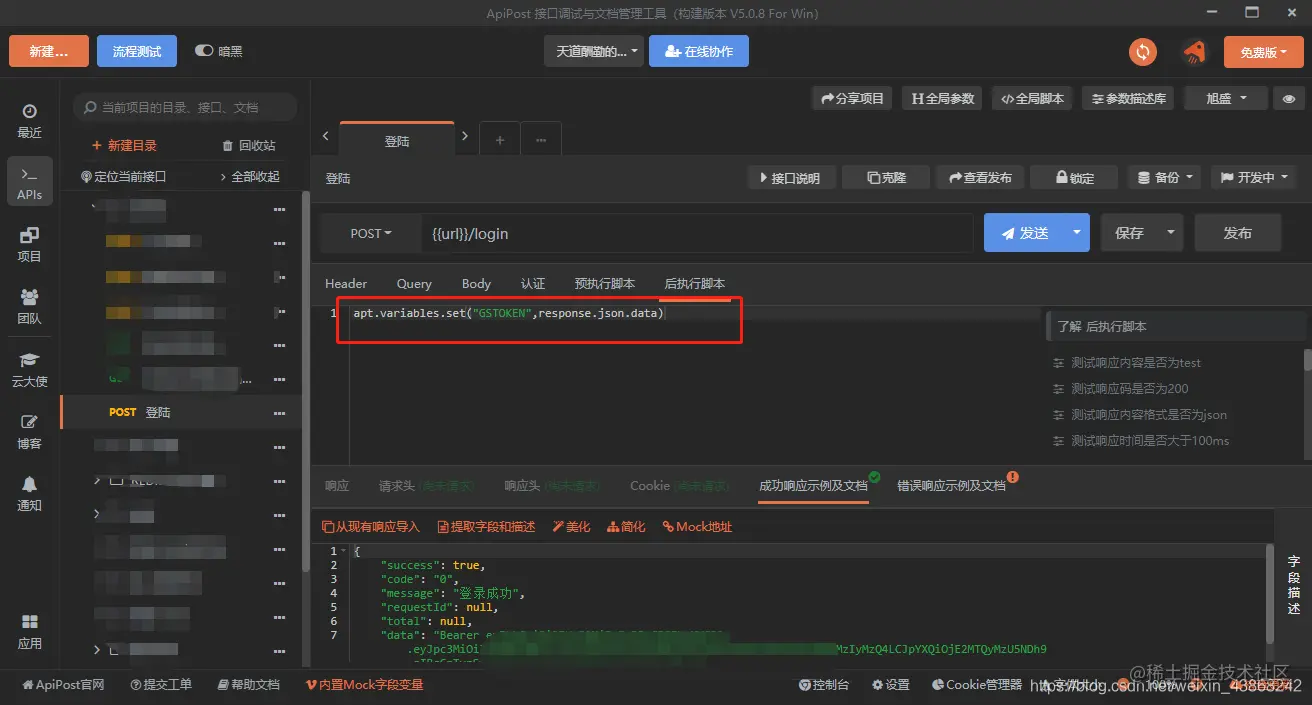The width and height of the screenshot is (1312, 705).
Task: Open the POST method dropdown
Action: click(371, 233)
